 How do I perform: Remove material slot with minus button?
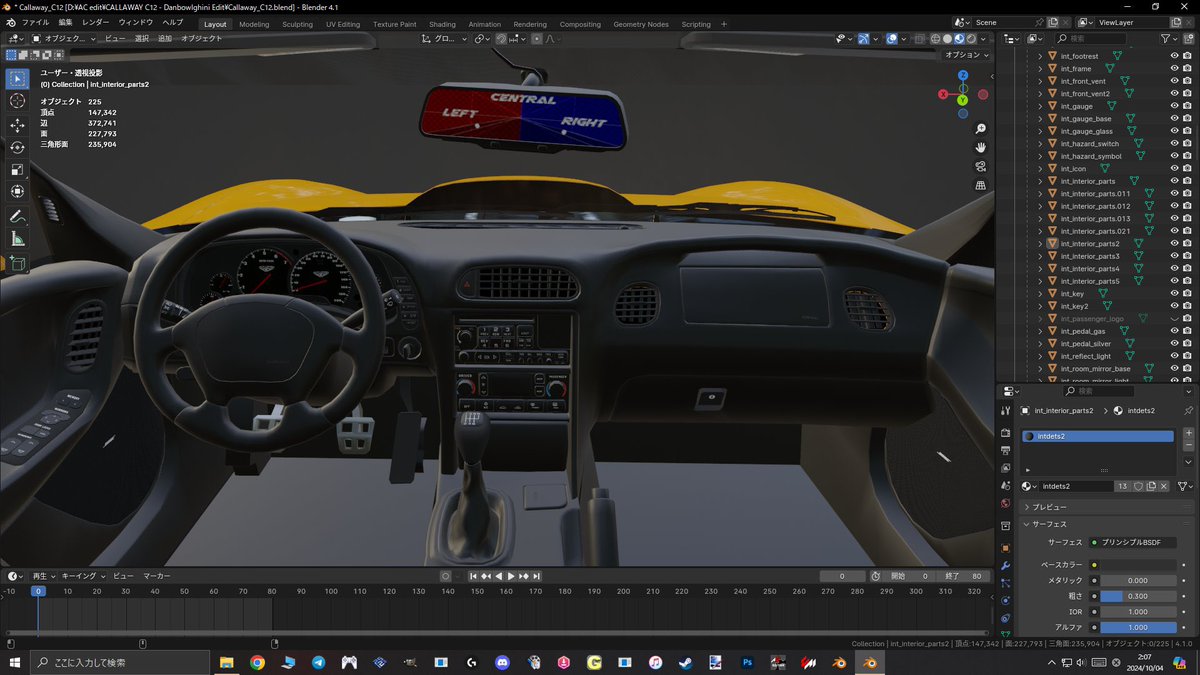[x=1188, y=447]
